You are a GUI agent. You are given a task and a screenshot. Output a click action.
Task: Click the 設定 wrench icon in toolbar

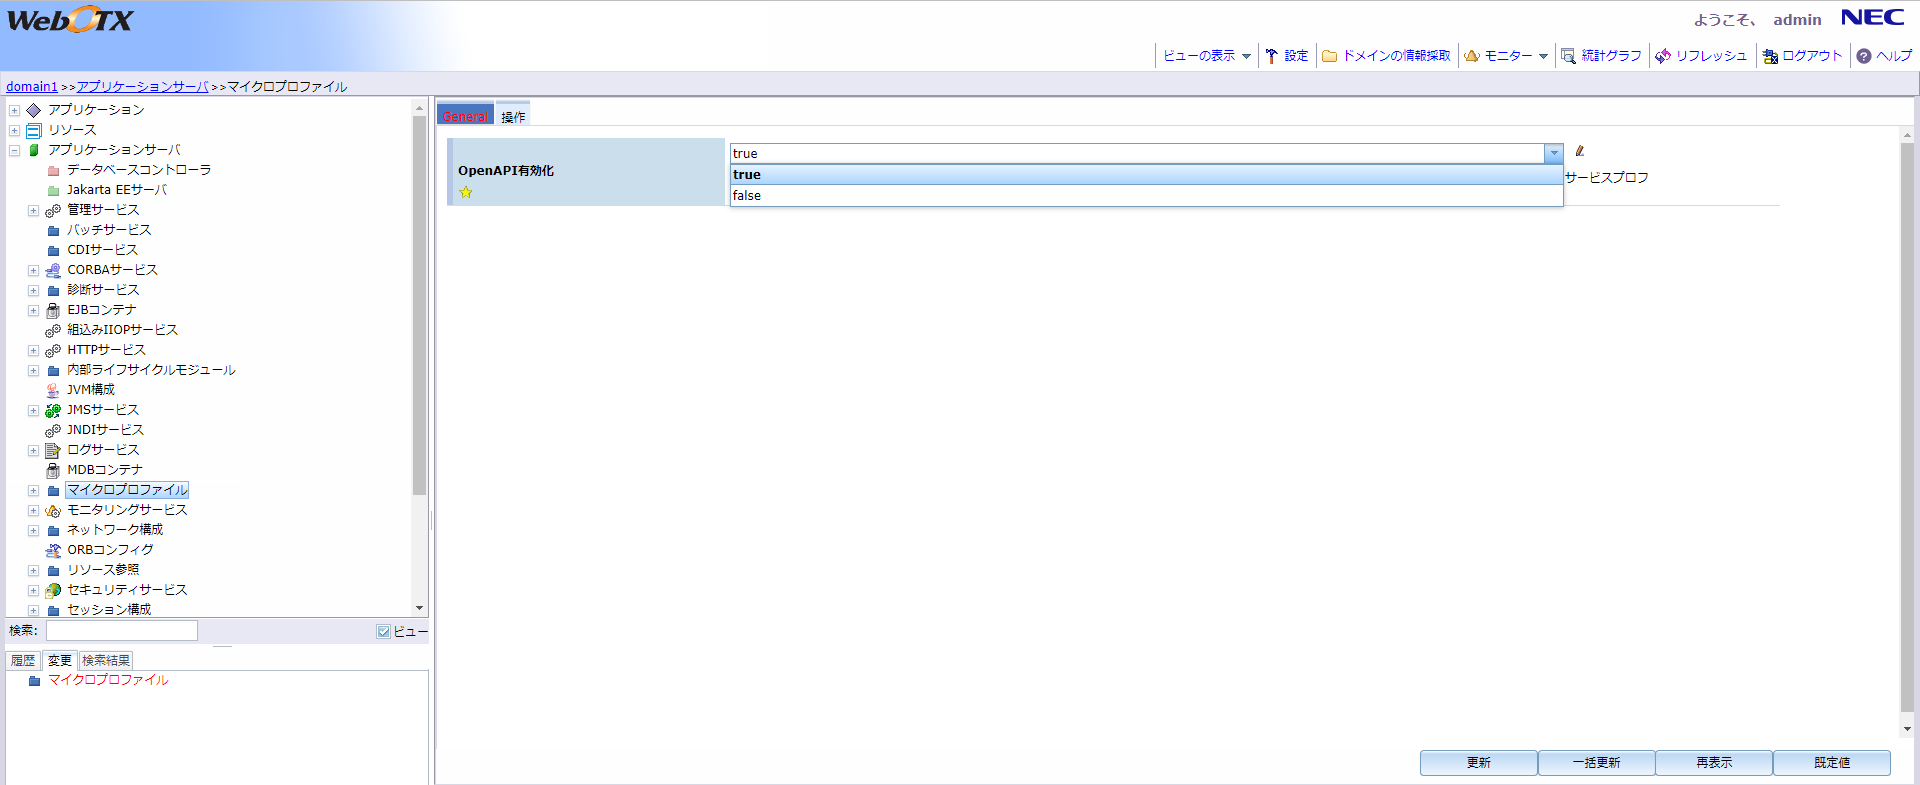click(1272, 56)
